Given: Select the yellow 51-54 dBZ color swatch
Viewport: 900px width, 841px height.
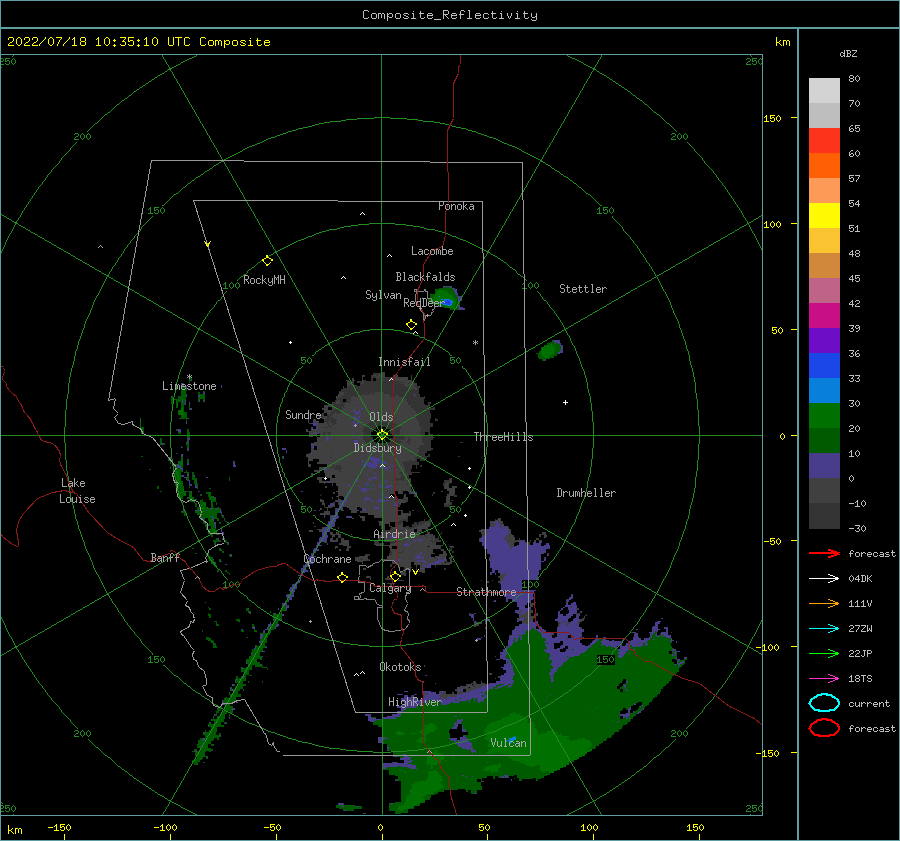Looking at the screenshot, I should pyautogui.click(x=824, y=216).
